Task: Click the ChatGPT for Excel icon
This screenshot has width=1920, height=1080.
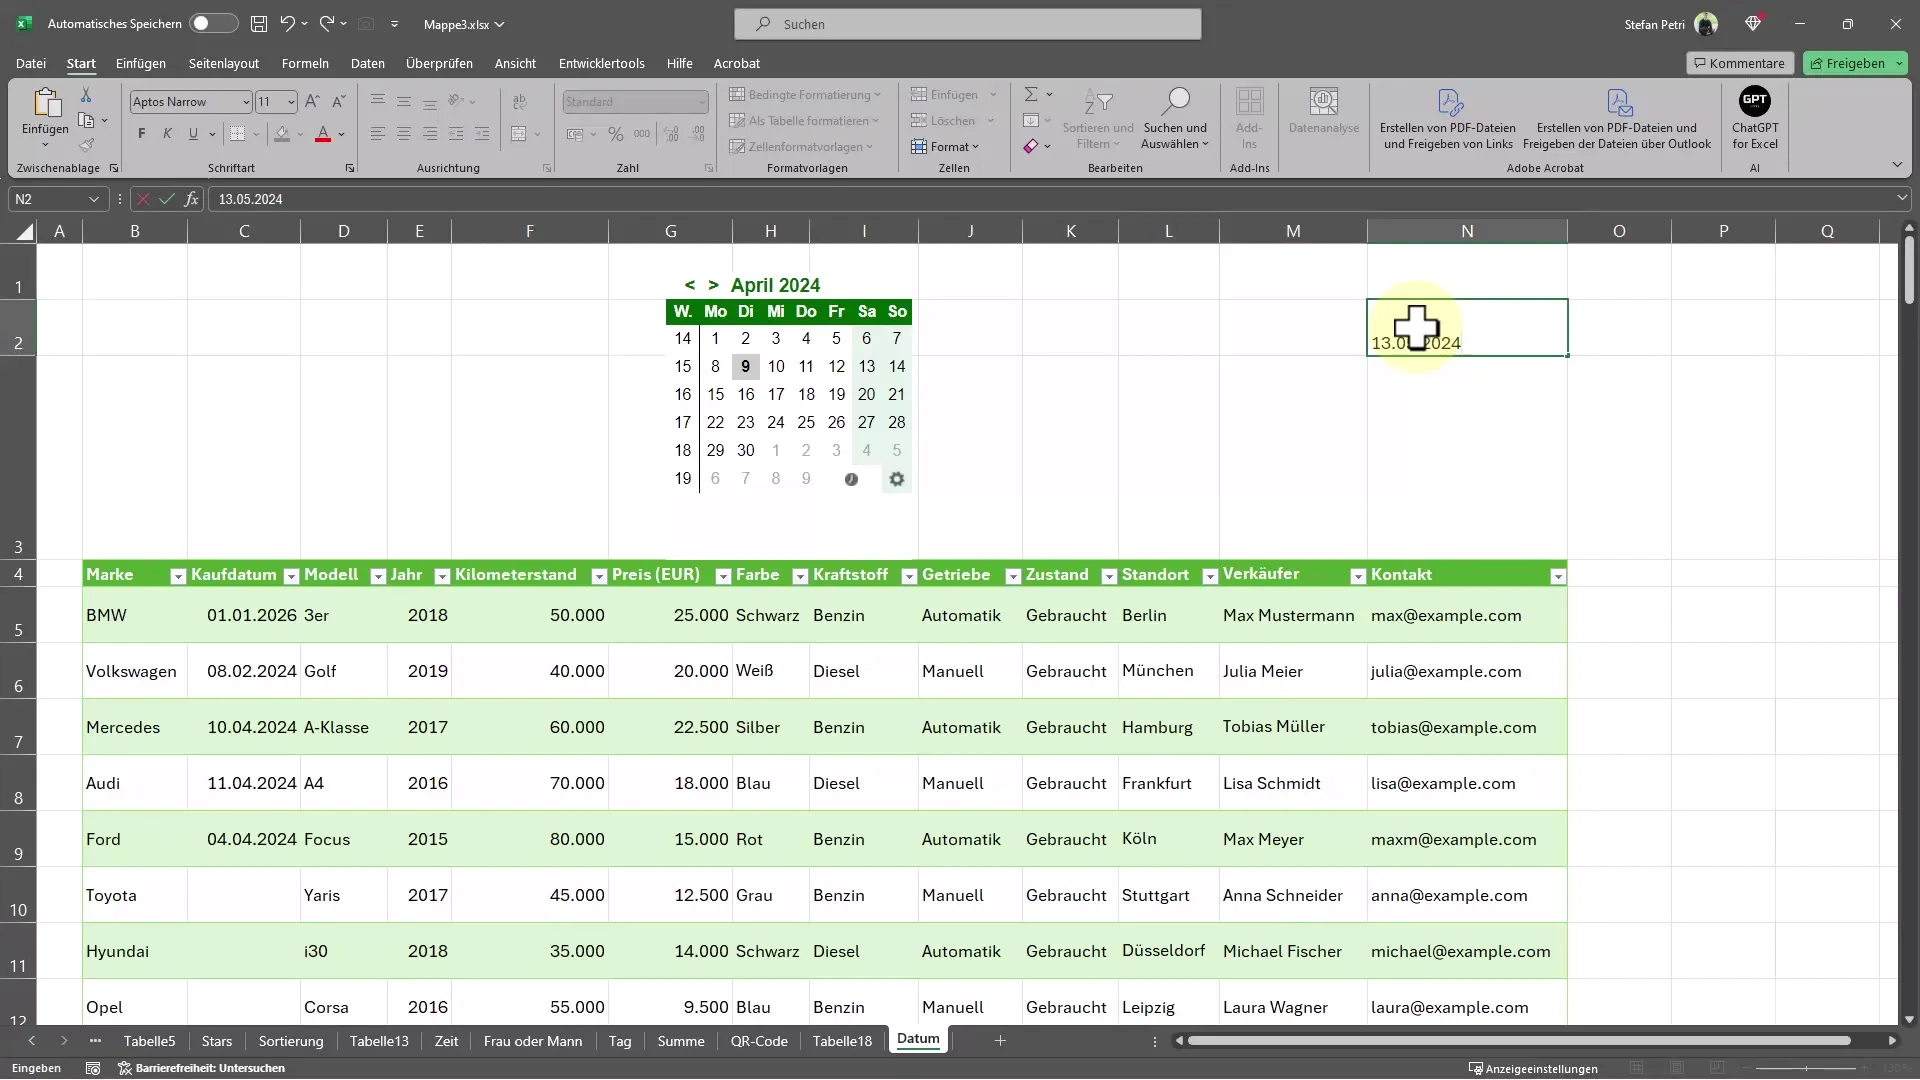Action: tap(1756, 117)
